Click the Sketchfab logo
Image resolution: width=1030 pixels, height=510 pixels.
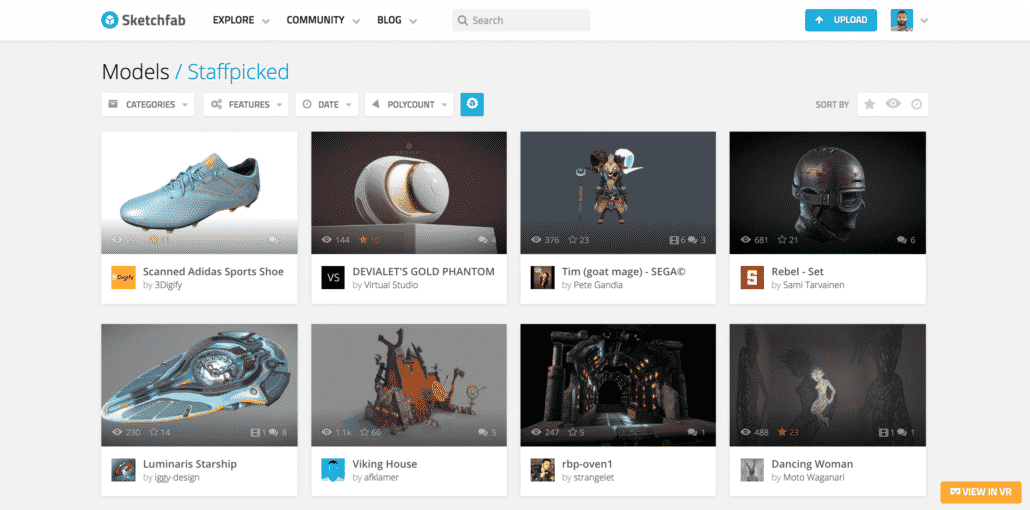tap(143, 20)
